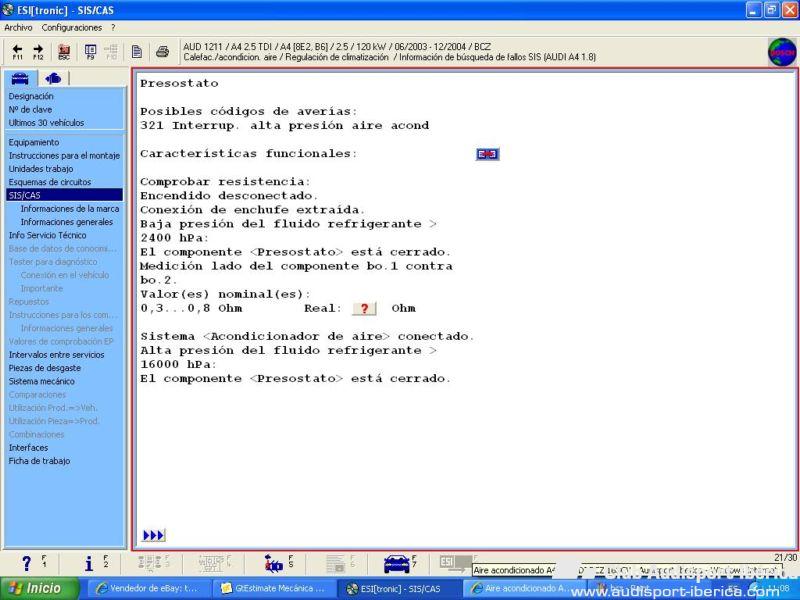Go to next page with triple arrows
This screenshot has width=800, height=600.
tap(153, 535)
